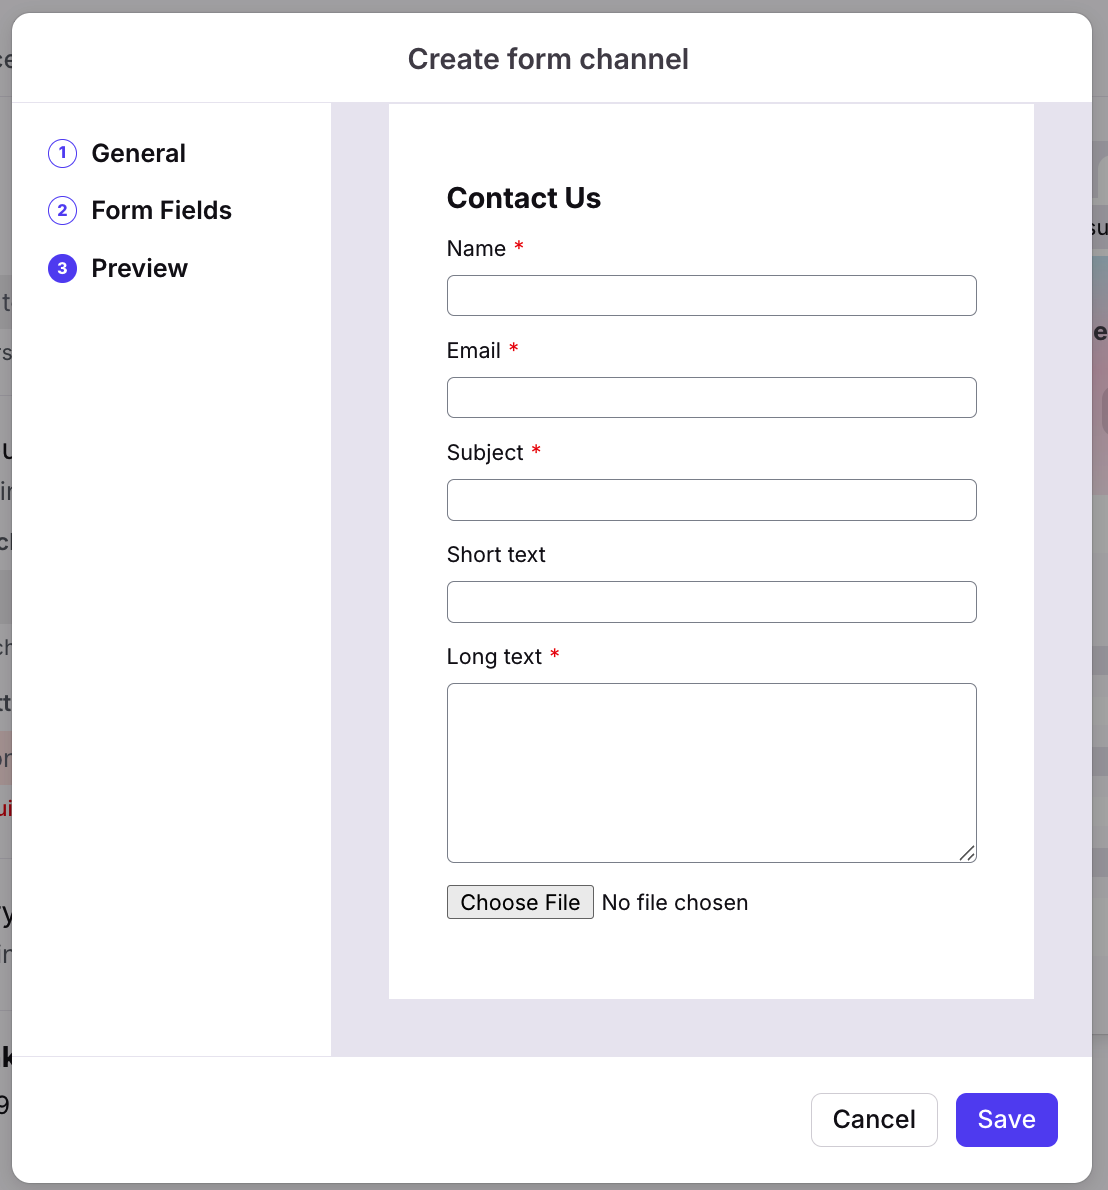Click the "No file chosen" text
The height and width of the screenshot is (1190, 1108).
coord(675,902)
